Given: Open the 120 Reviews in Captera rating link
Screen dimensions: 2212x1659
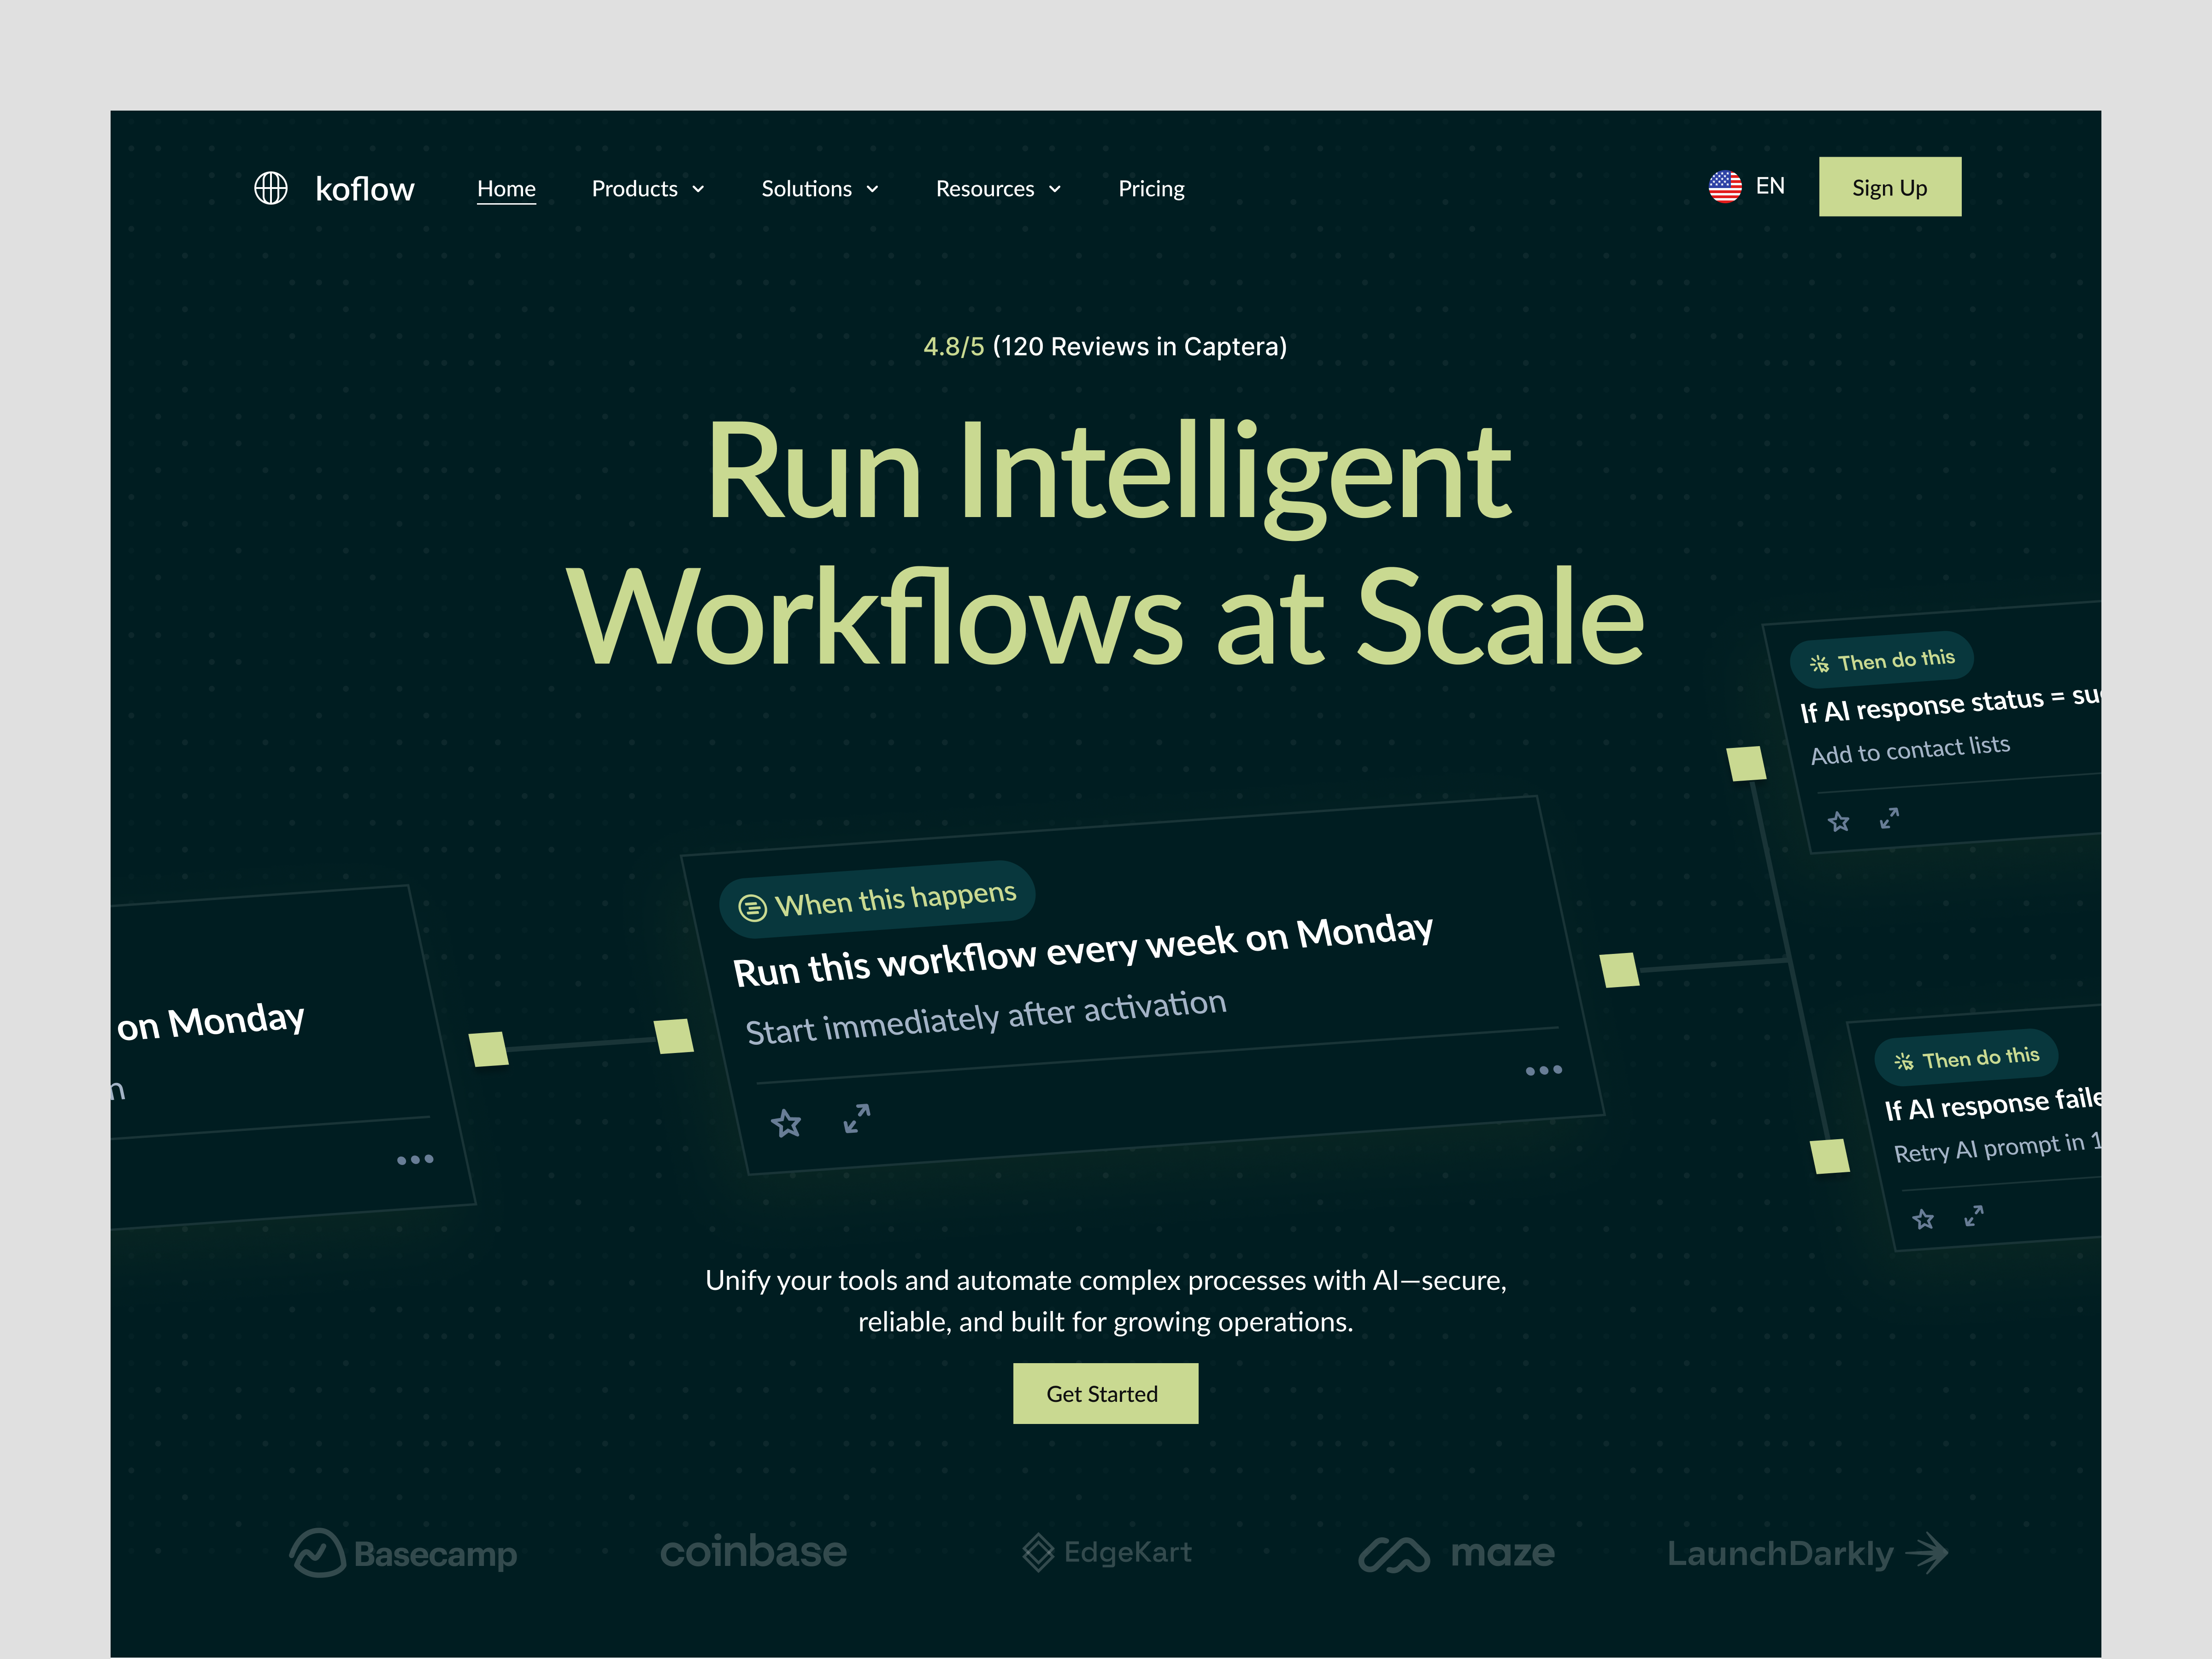Looking at the screenshot, I should pos(1139,346).
